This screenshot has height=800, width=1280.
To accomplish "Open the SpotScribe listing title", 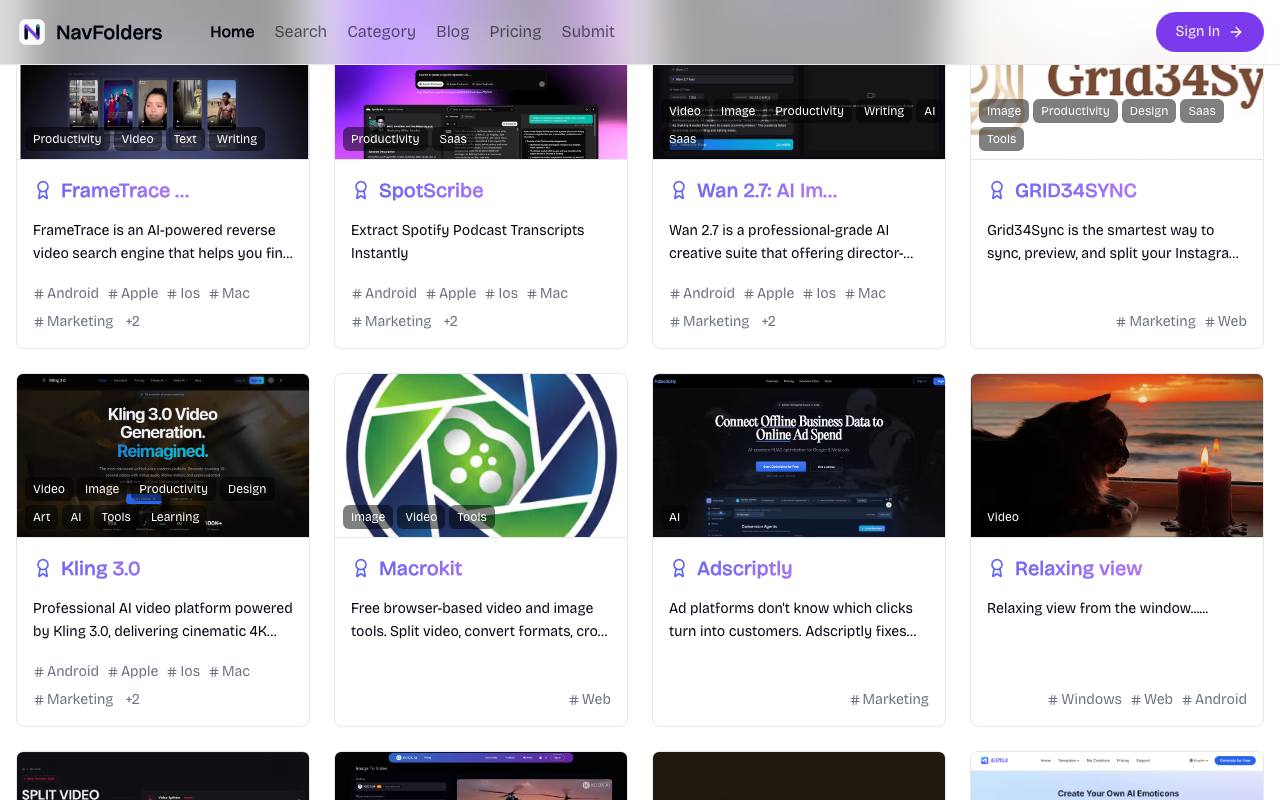I will 431,190.
